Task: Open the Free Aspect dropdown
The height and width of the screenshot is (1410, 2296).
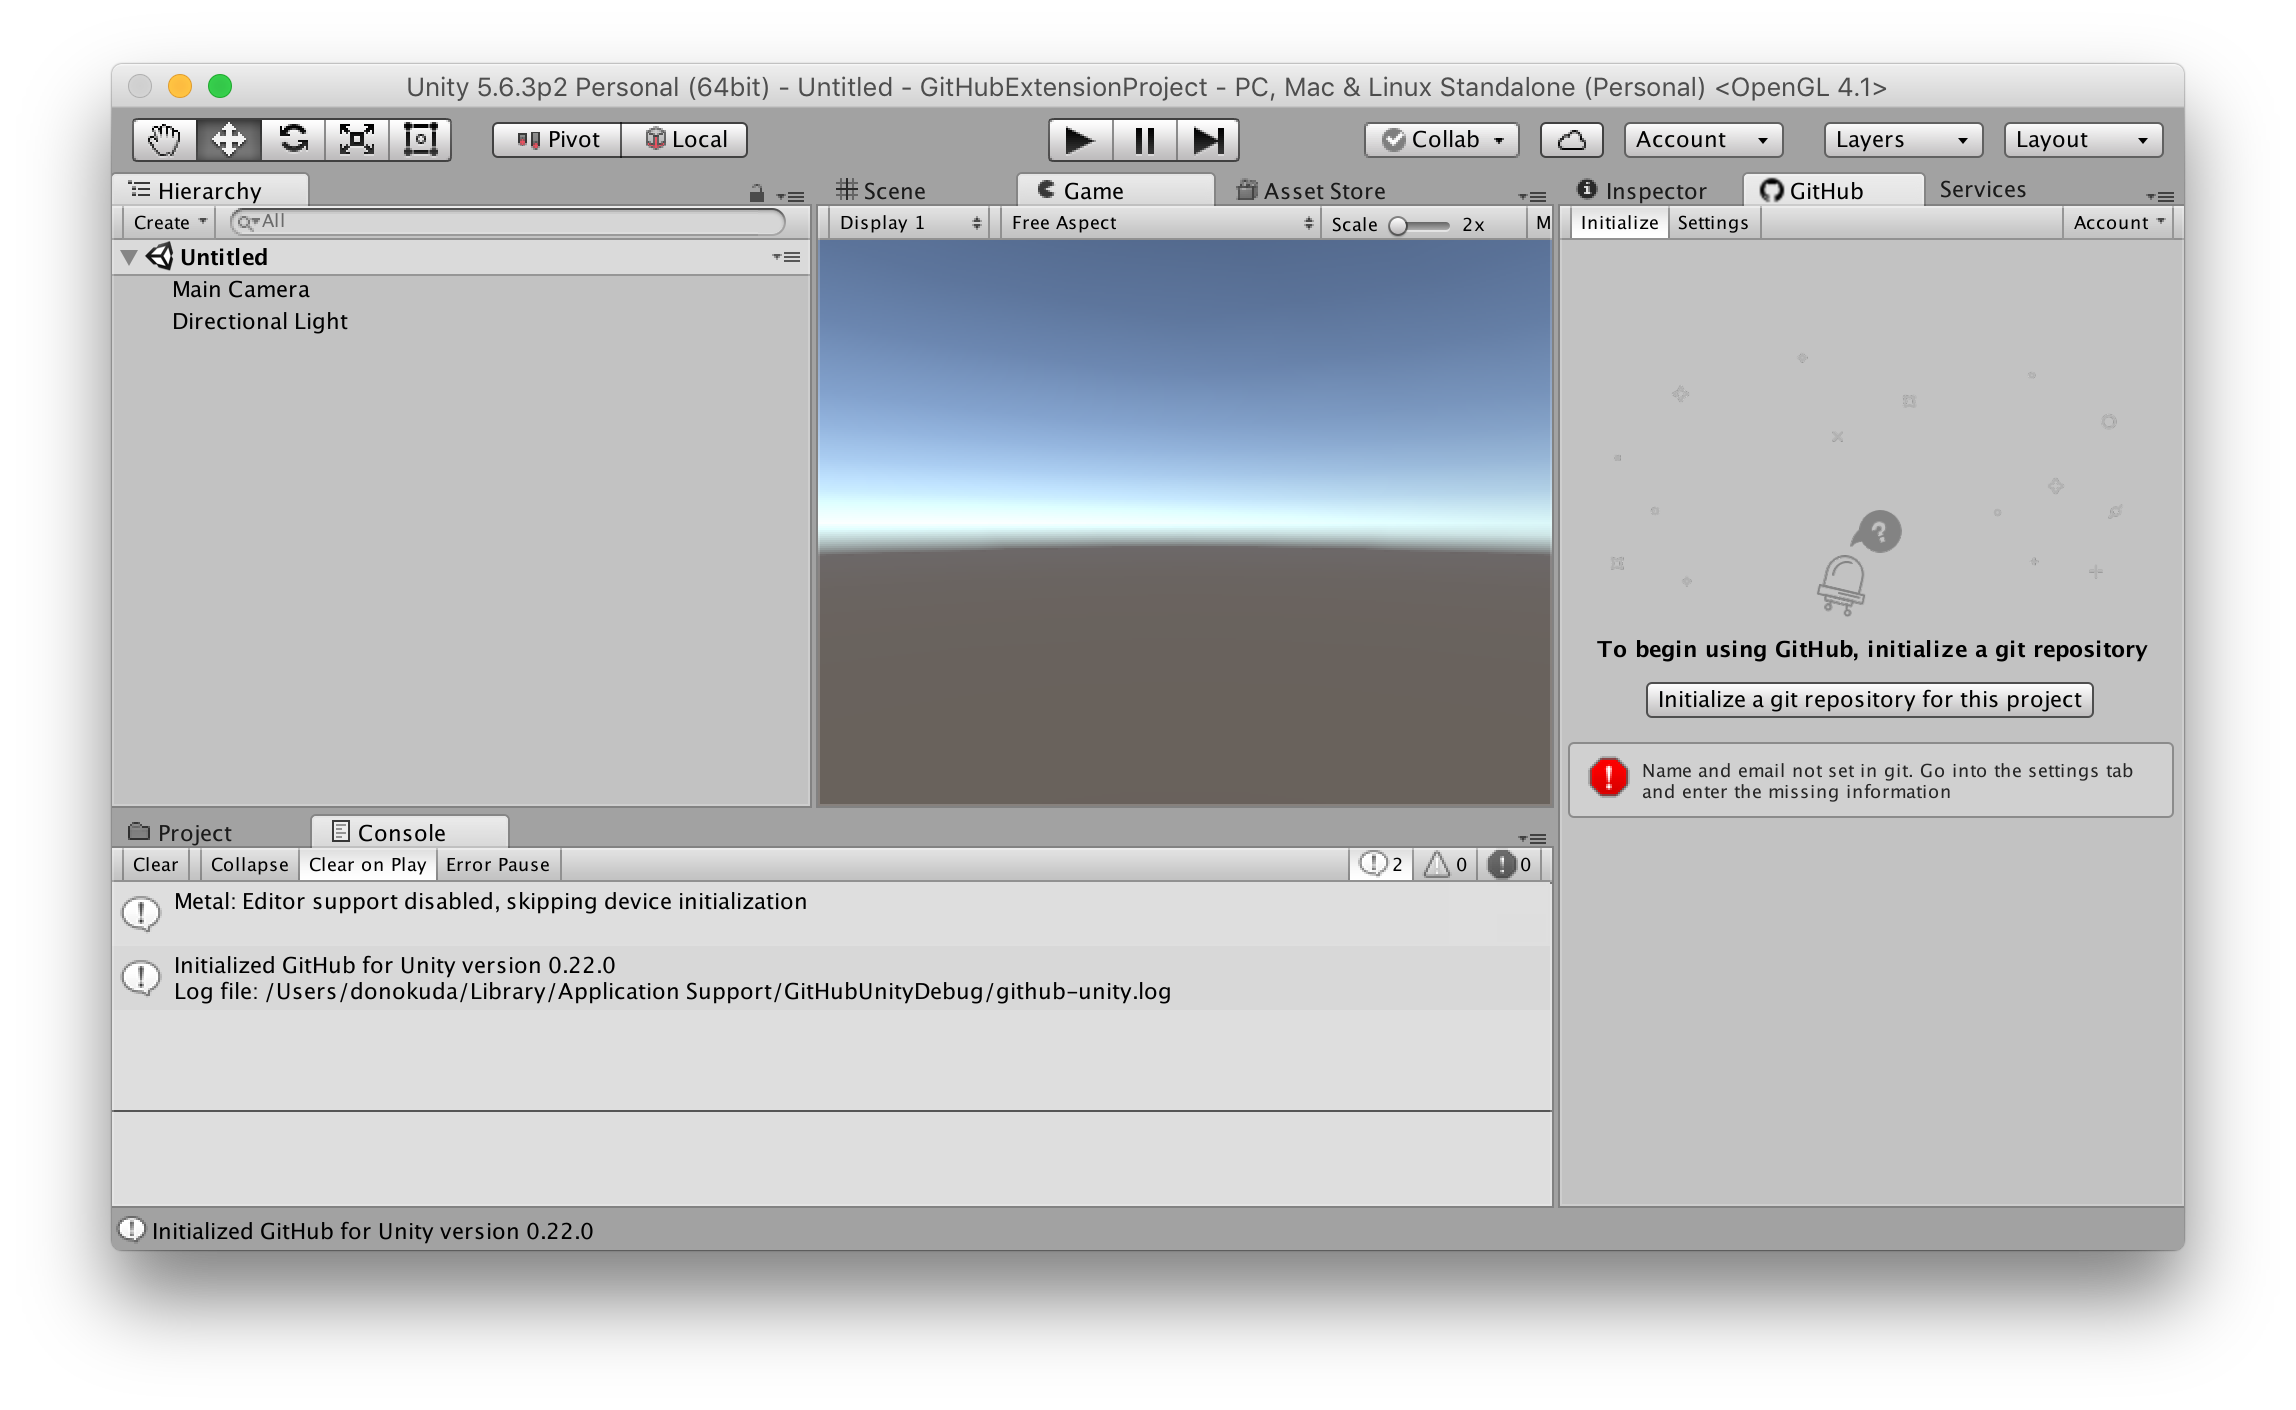Action: click(x=1160, y=223)
